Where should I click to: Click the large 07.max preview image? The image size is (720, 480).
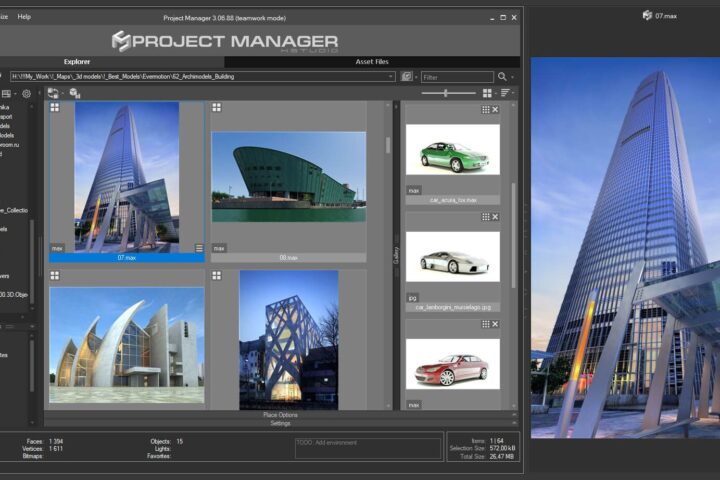coord(625,248)
